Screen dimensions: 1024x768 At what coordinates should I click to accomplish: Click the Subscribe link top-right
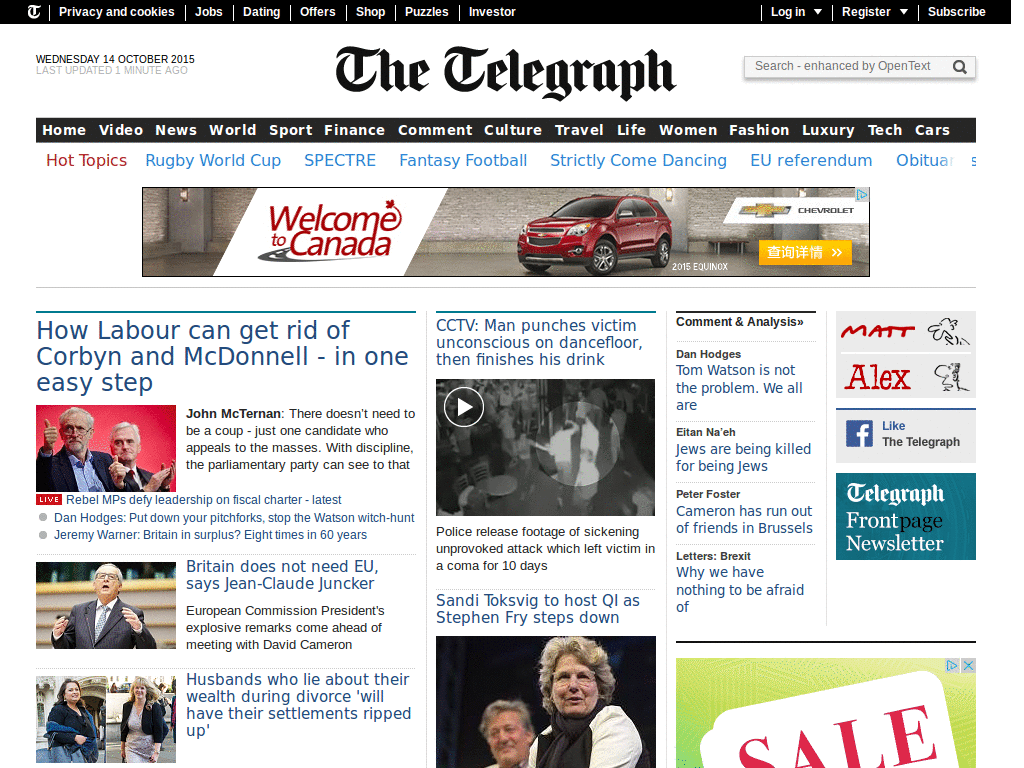point(956,12)
